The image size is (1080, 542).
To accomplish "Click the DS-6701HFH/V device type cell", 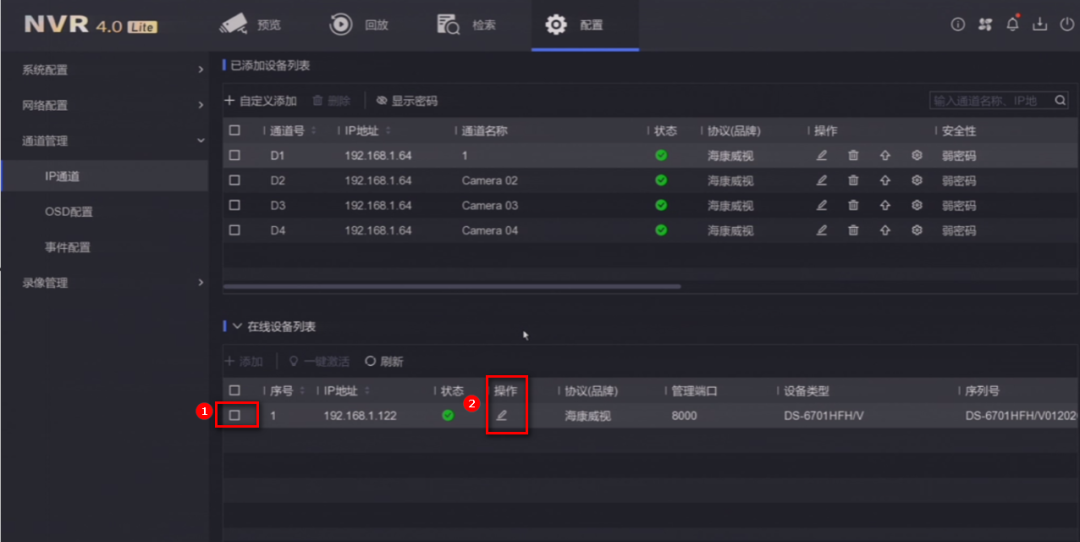I will 824,416.
